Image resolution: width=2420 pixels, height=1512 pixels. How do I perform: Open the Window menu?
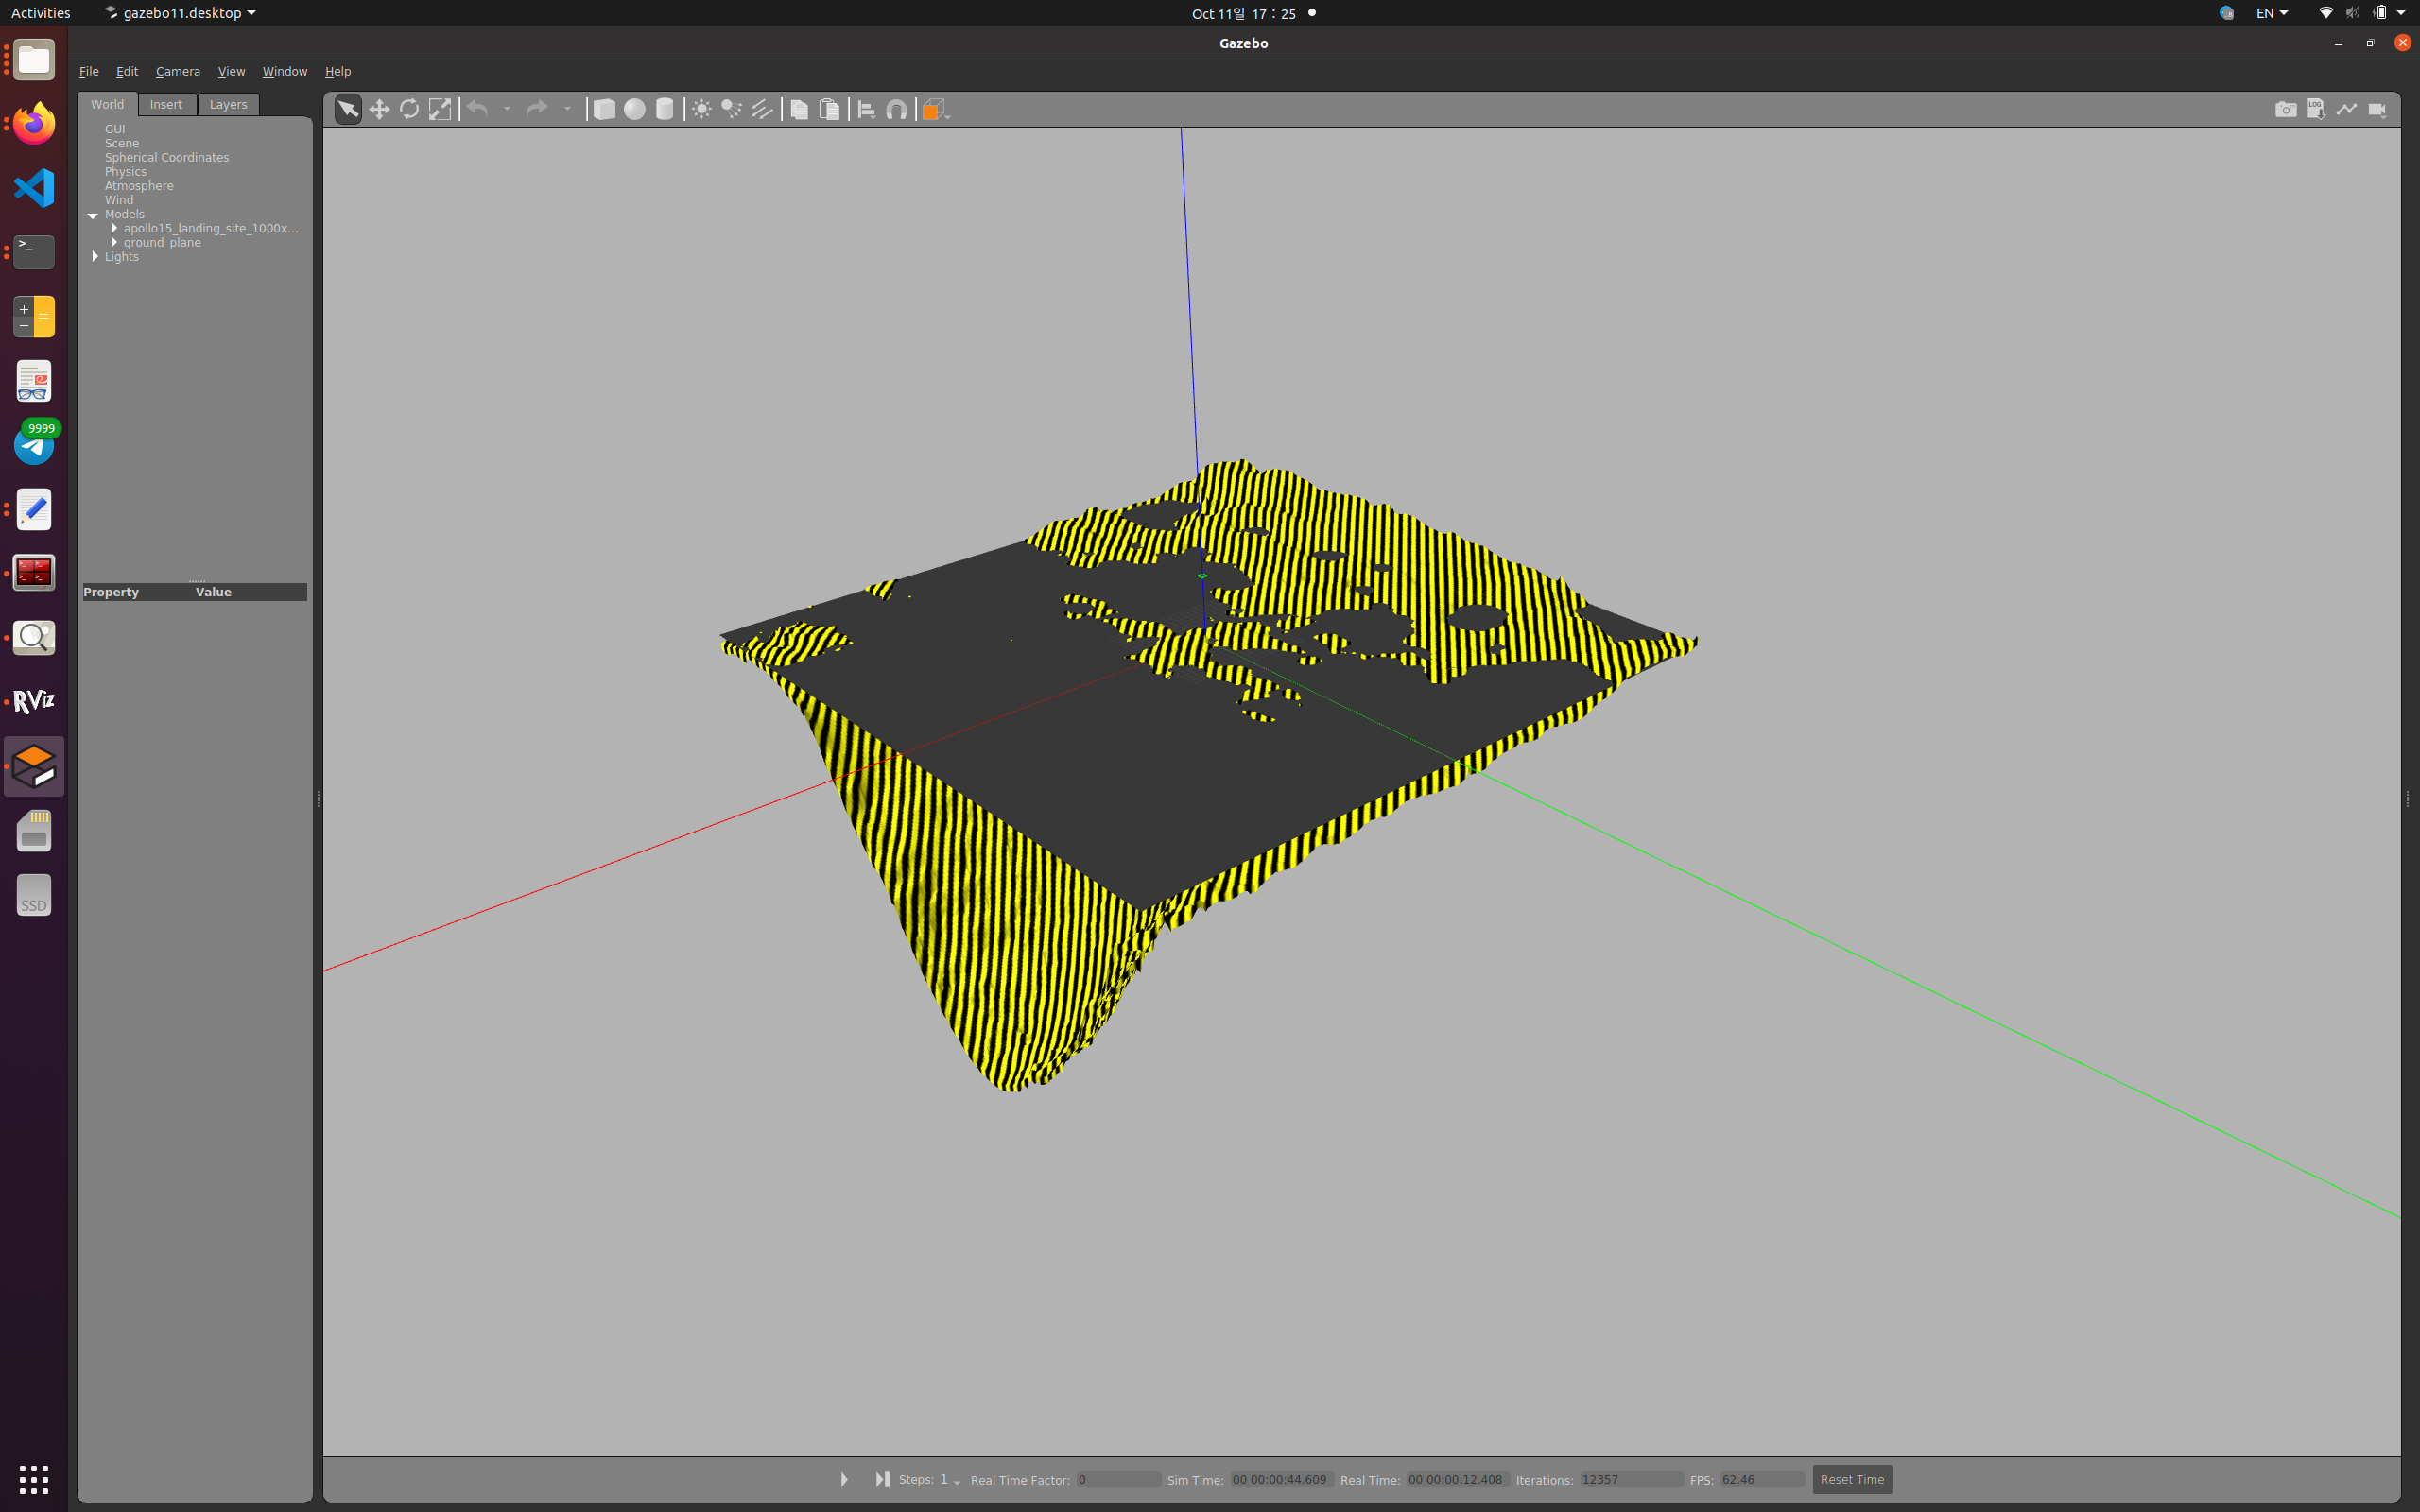[x=285, y=71]
